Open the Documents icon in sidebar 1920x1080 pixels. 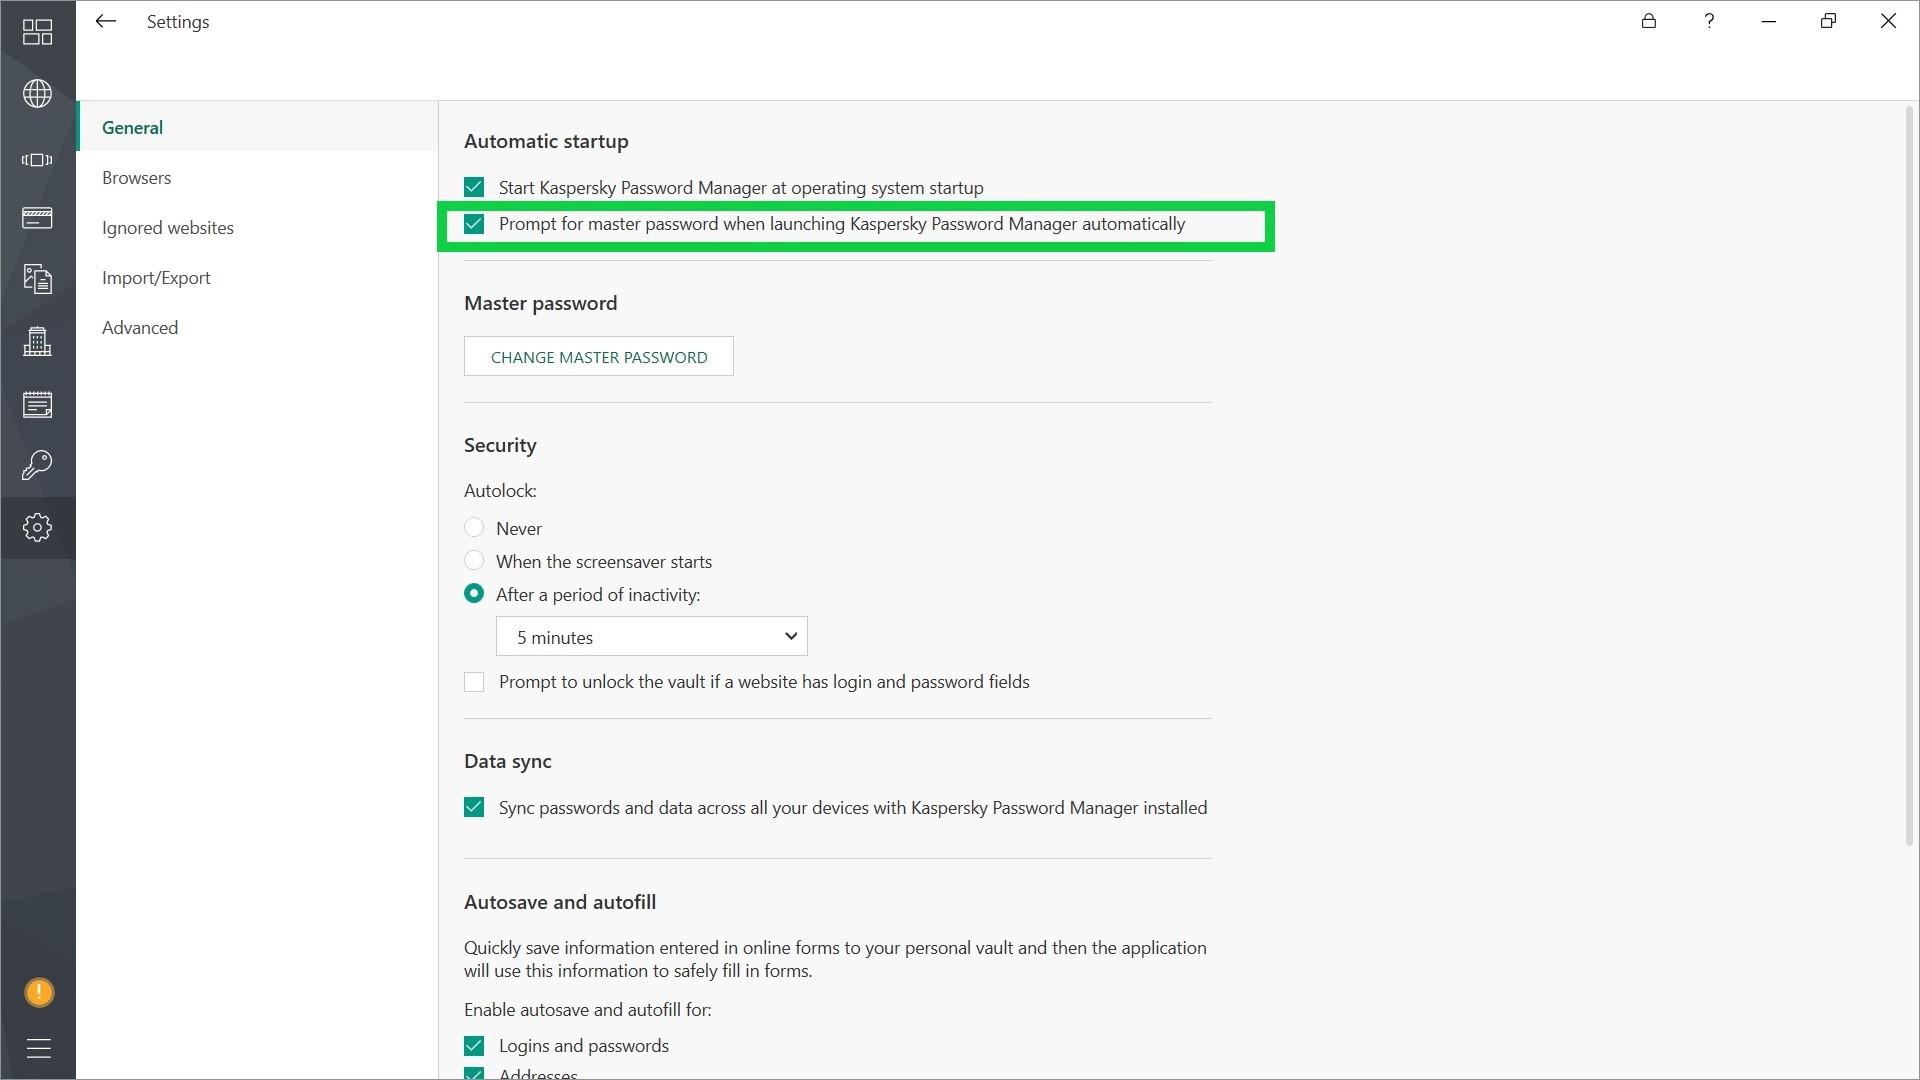coord(37,279)
